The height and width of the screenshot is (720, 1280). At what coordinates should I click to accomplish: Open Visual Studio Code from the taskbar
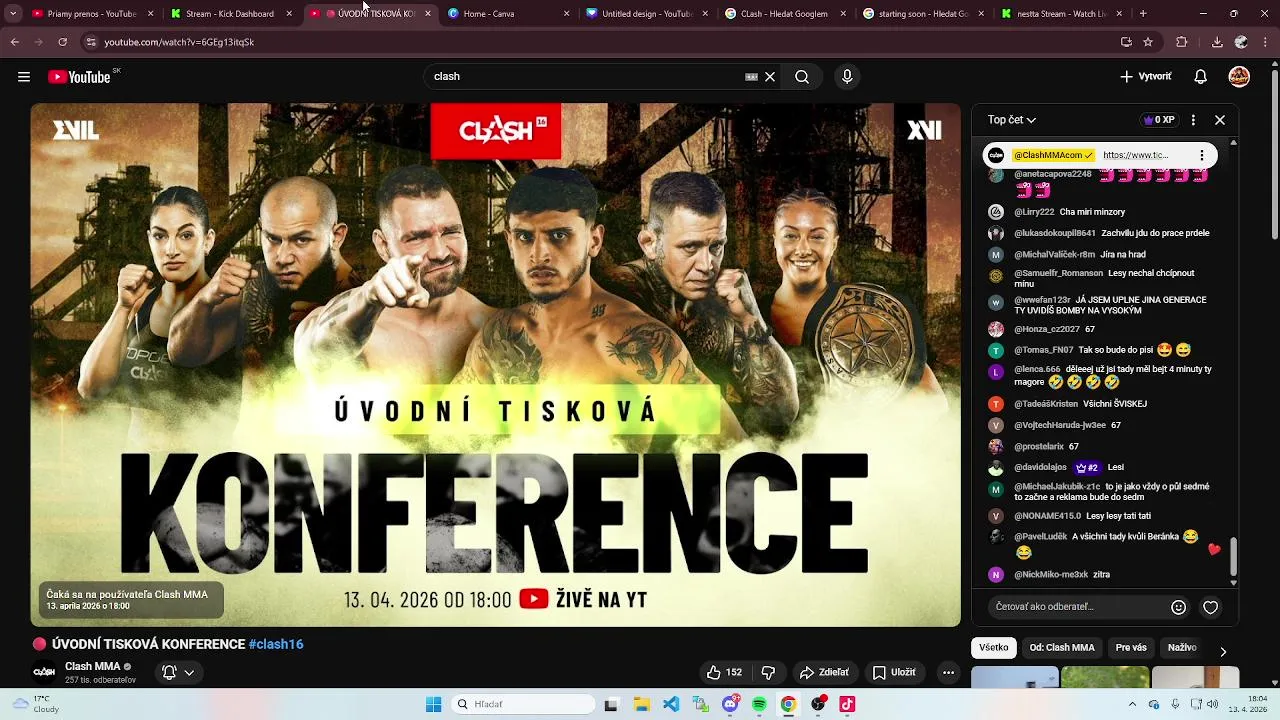coord(671,704)
